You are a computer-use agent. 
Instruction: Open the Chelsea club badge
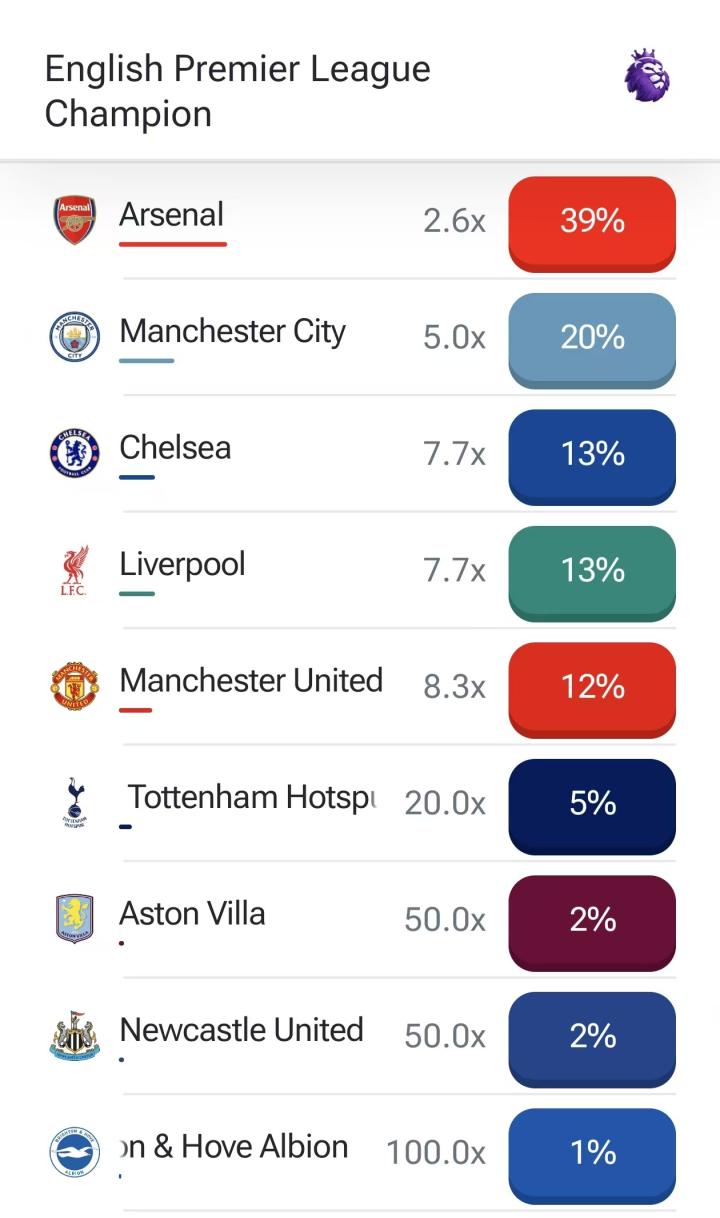point(75,453)
